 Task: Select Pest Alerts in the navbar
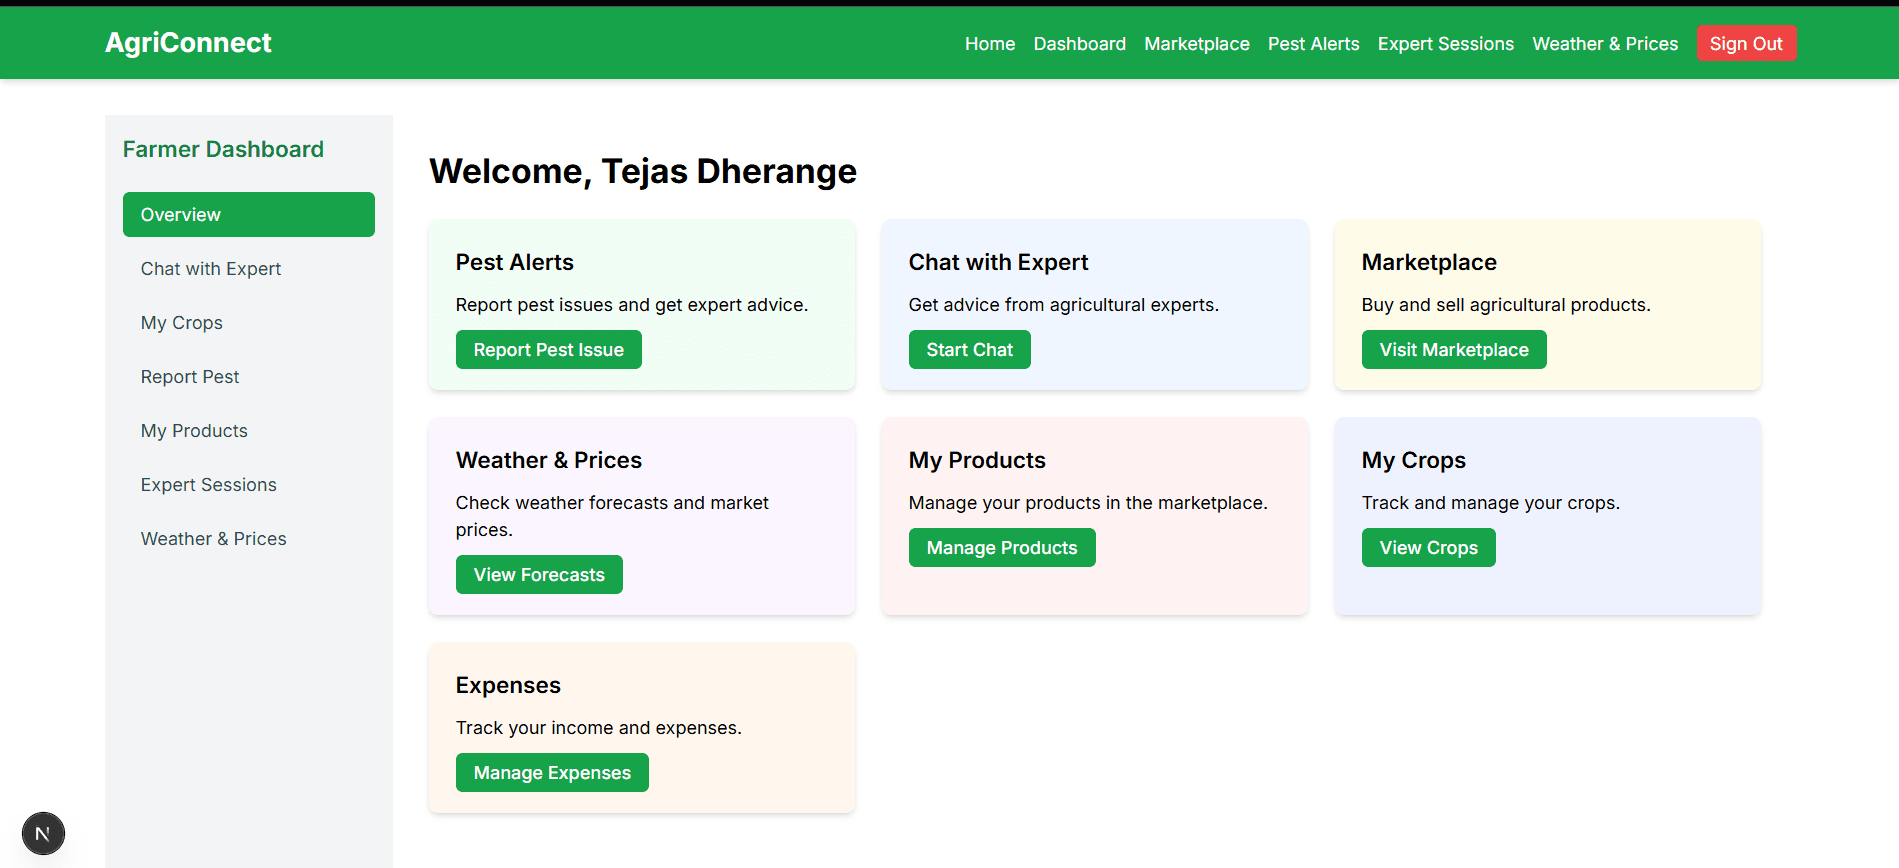point(1313,44)
